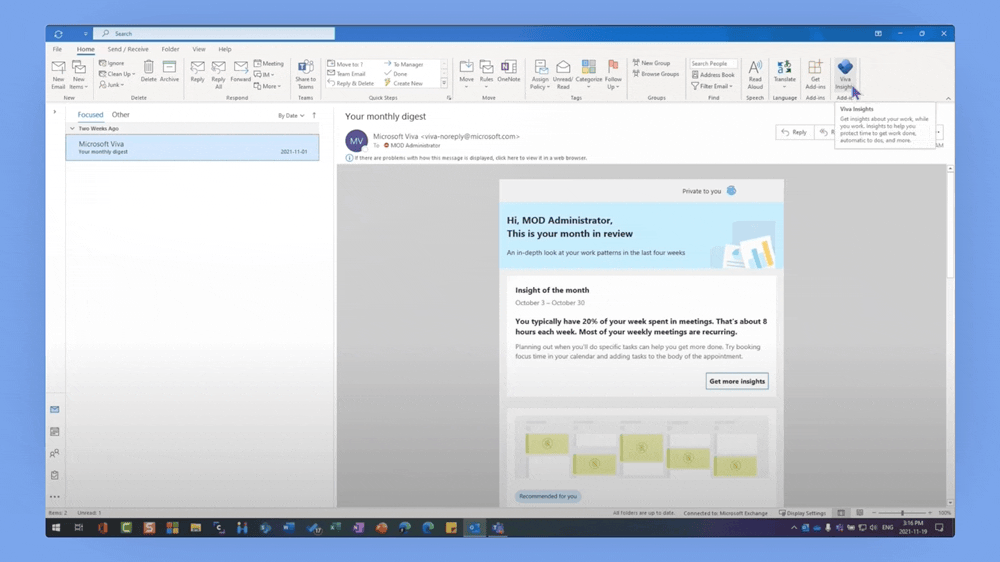Viewport: 1000px width, 562px height.
Task: Open People in navigation bar
Action: coord(55,454)
